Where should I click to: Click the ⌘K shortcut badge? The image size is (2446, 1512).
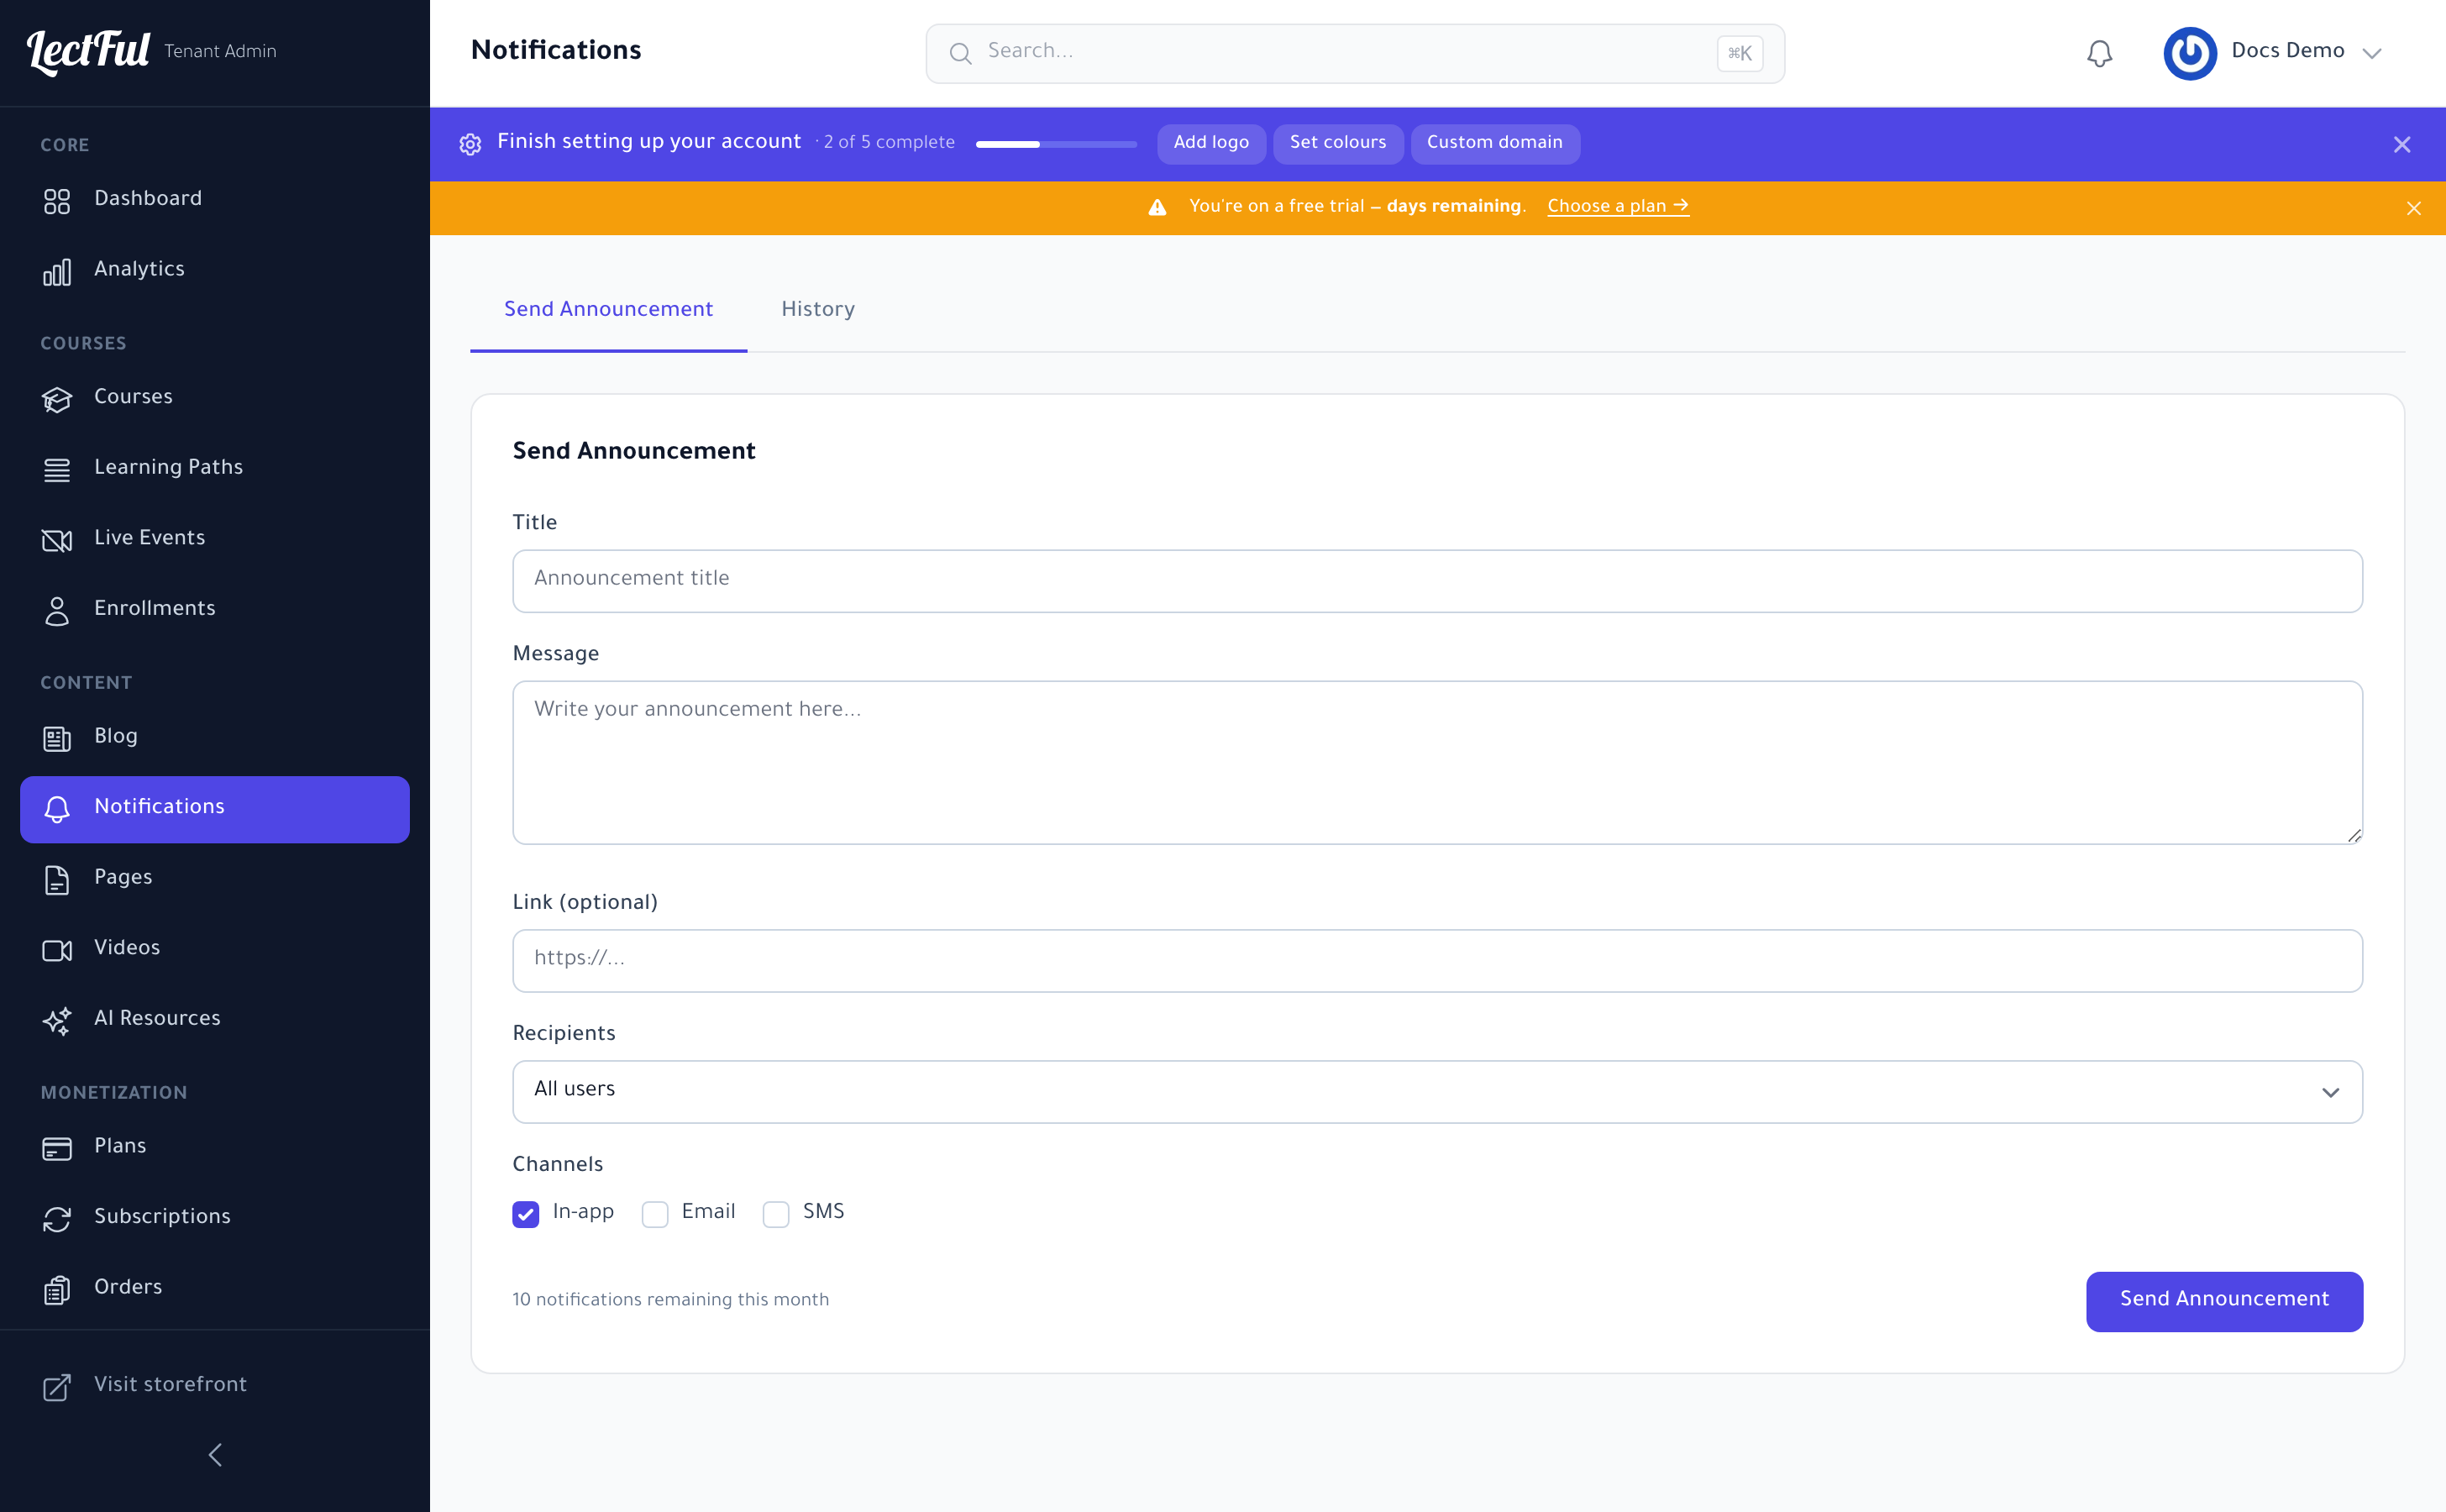coord(1740,54)
